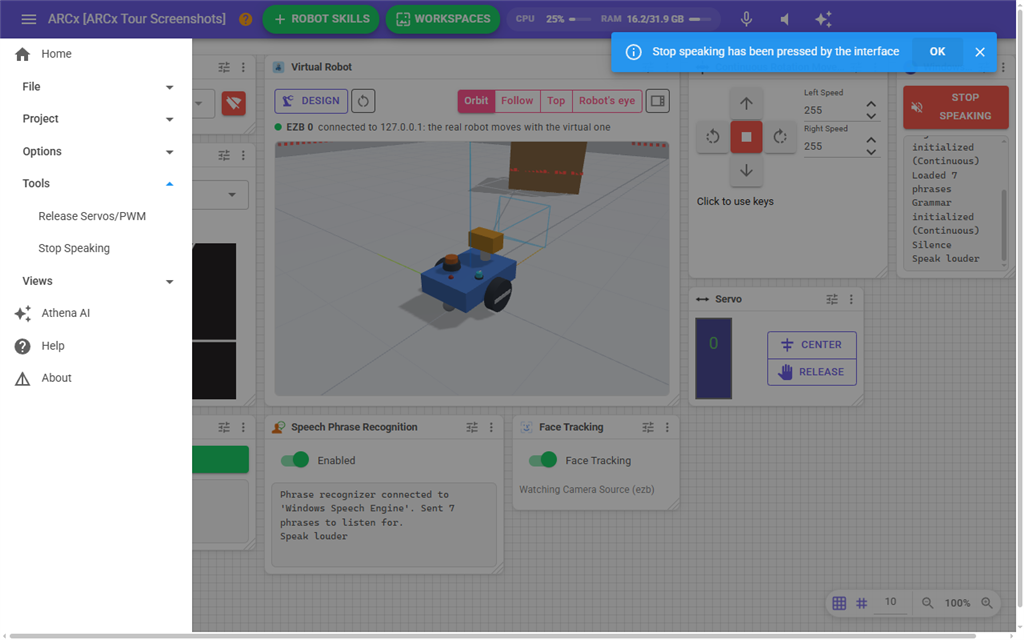Rotate the robot left

712,137
